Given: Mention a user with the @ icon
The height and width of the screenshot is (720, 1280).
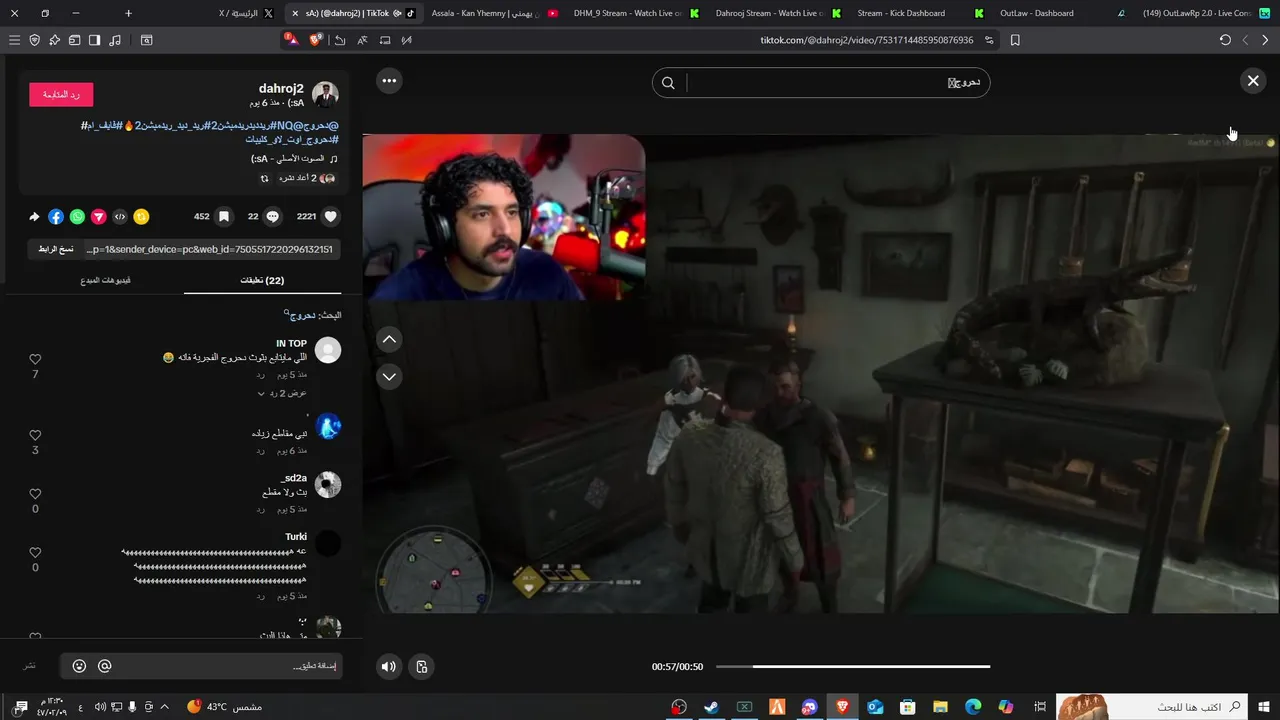Looking at the screenshot, I should coord(104,666).
